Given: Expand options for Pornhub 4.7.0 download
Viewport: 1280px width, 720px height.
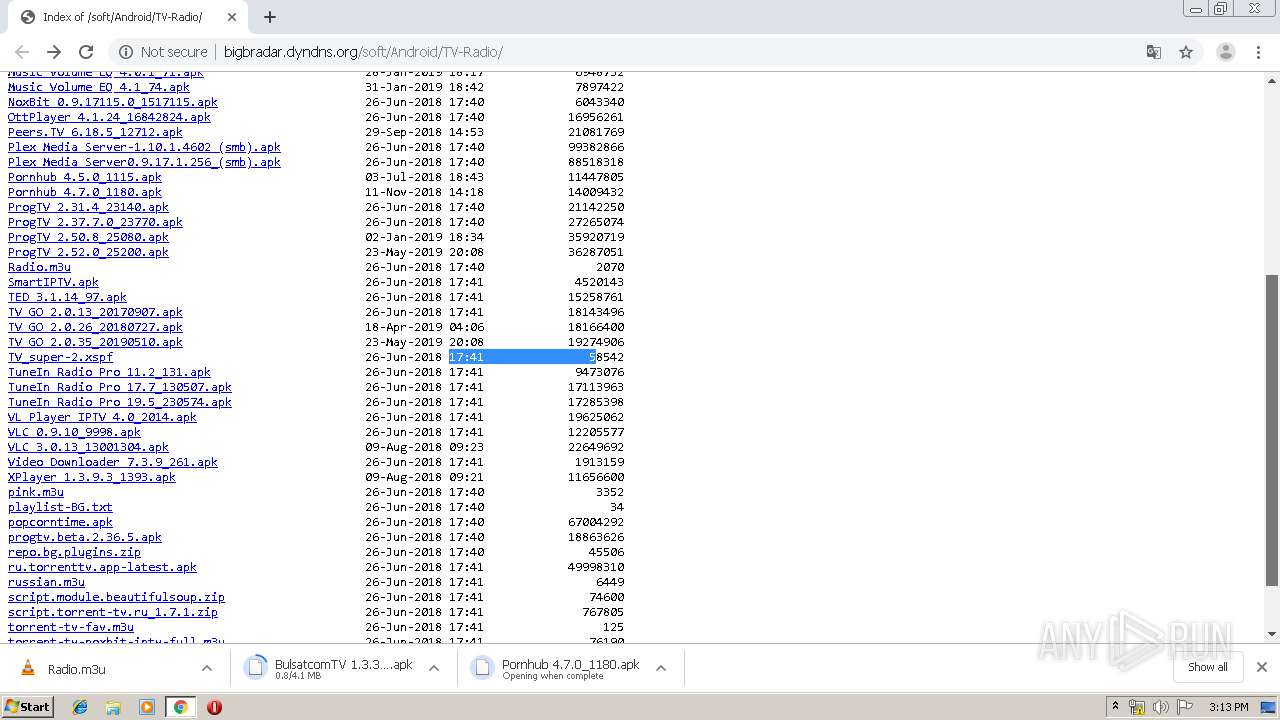Looking at the screenshot, I should tap(661, 668).
